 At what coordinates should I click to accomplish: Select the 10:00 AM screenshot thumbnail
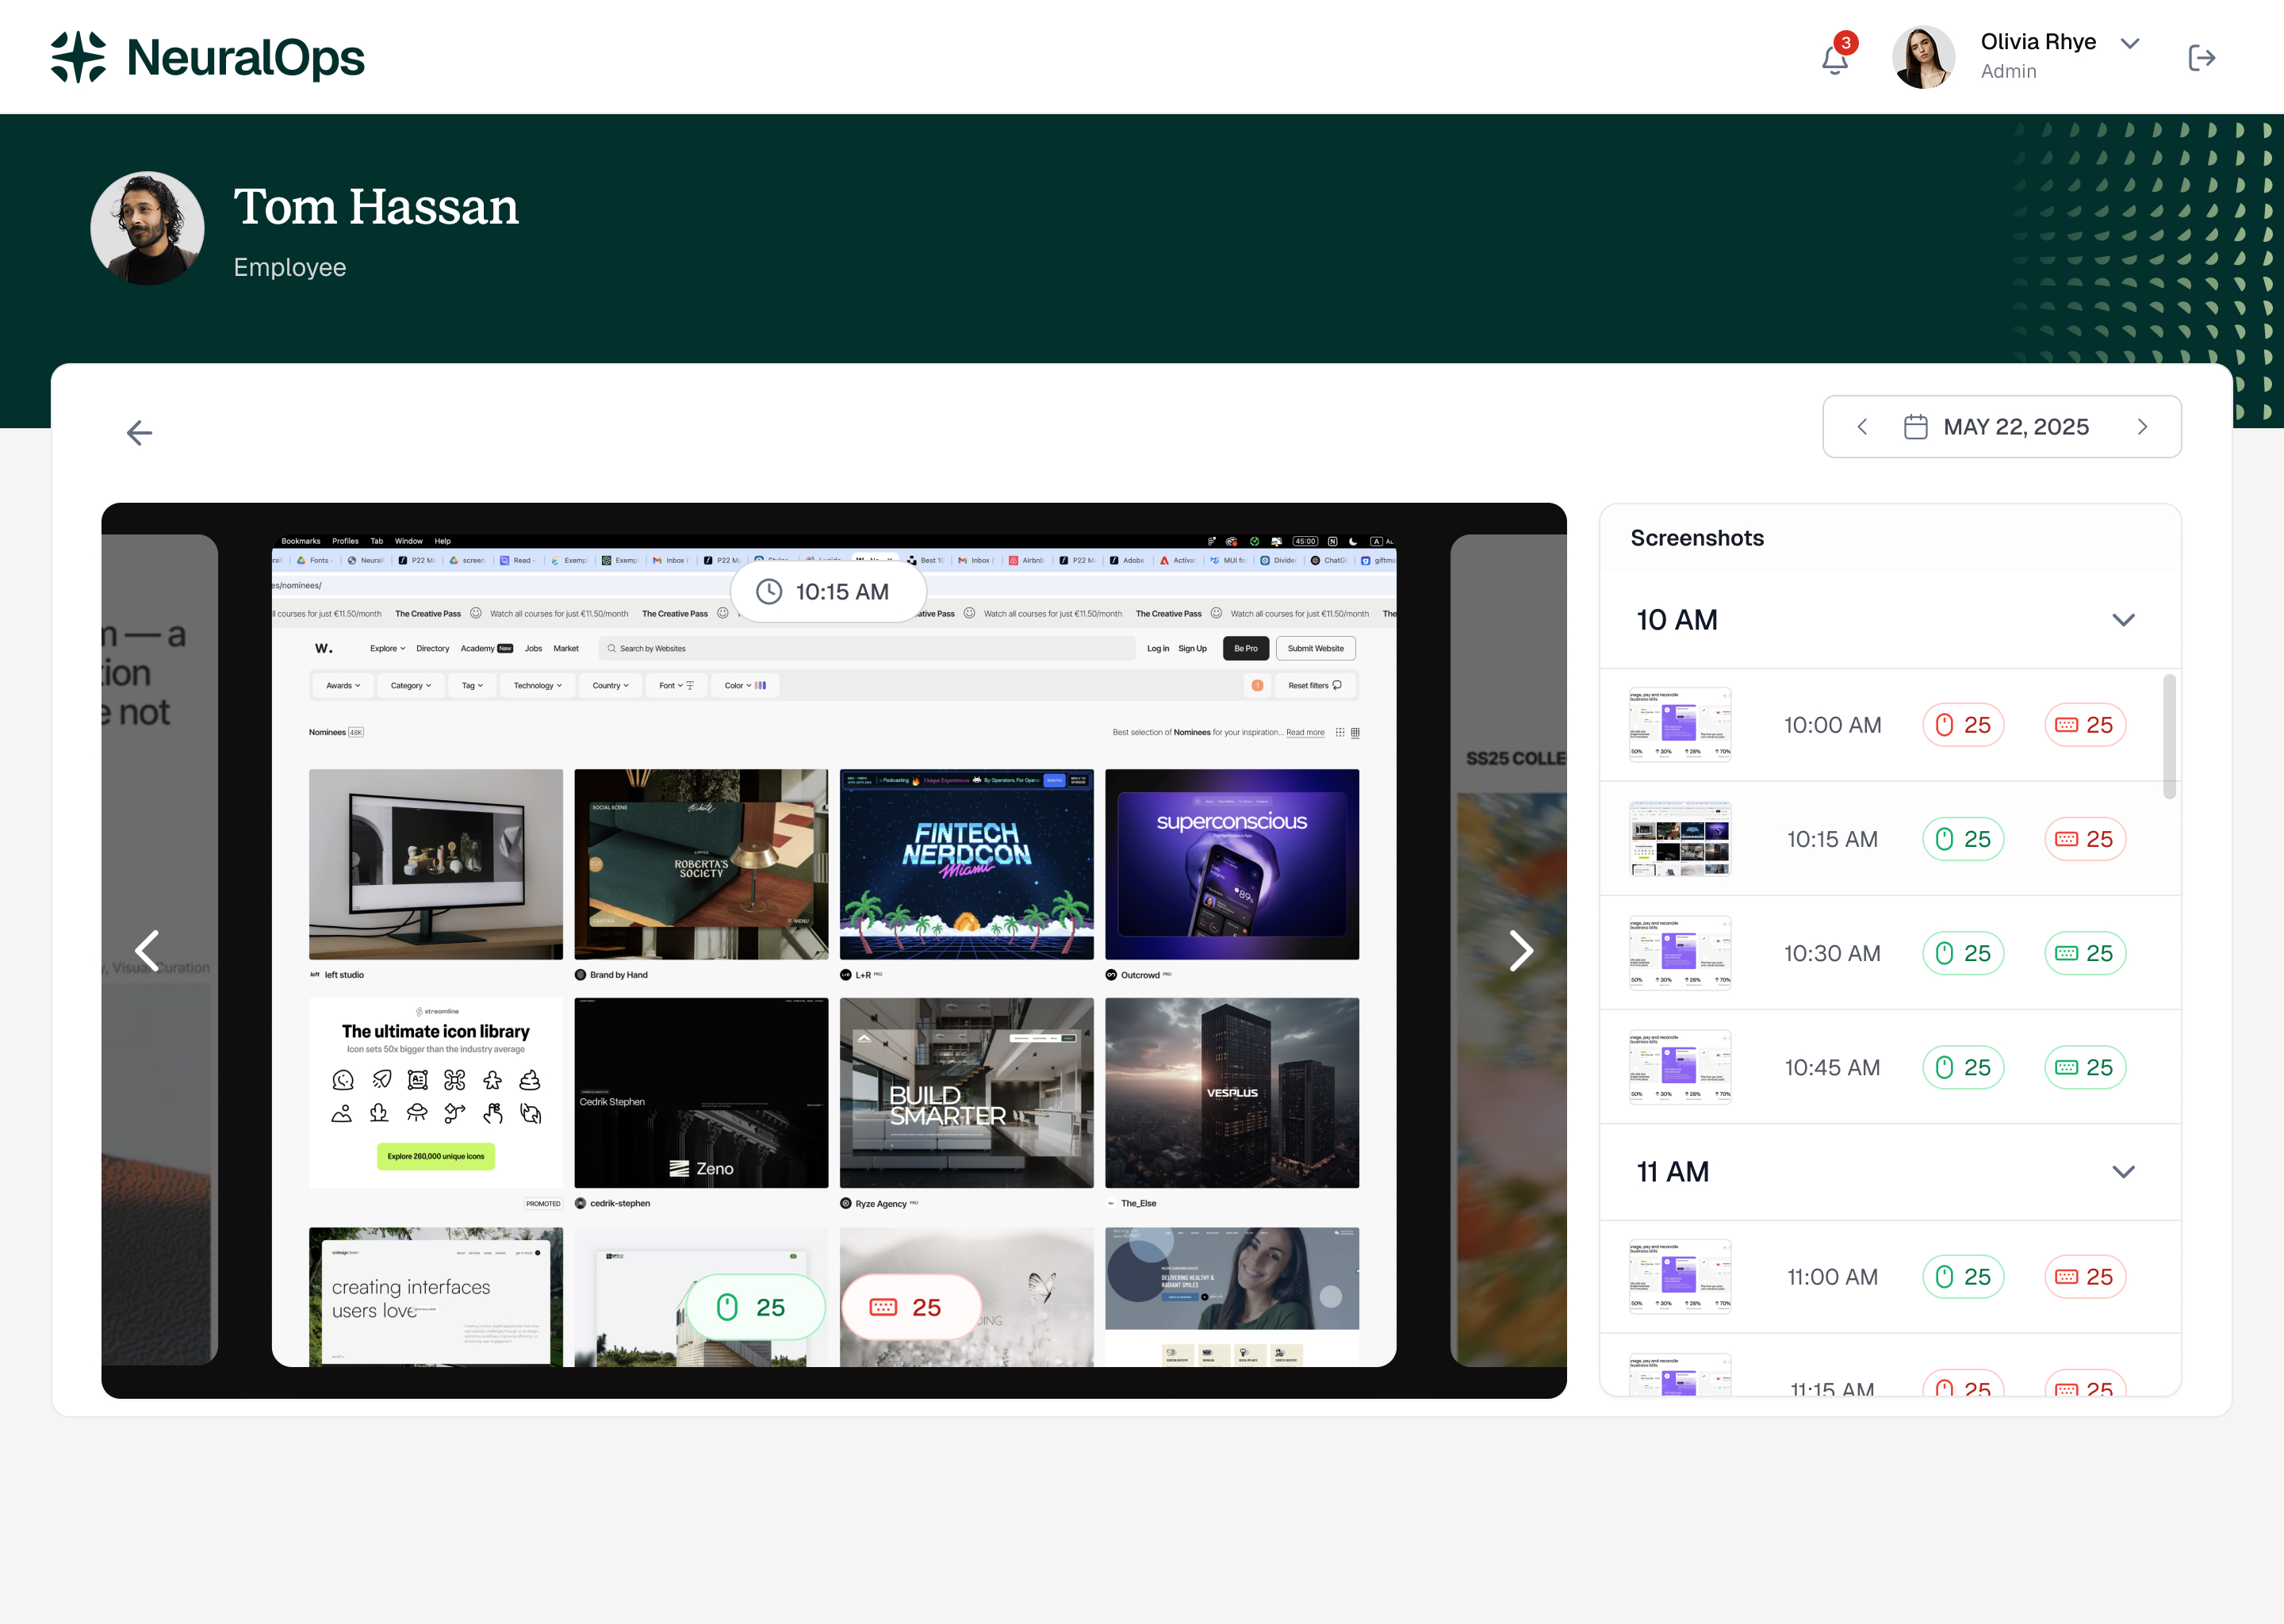(1679, 725)
